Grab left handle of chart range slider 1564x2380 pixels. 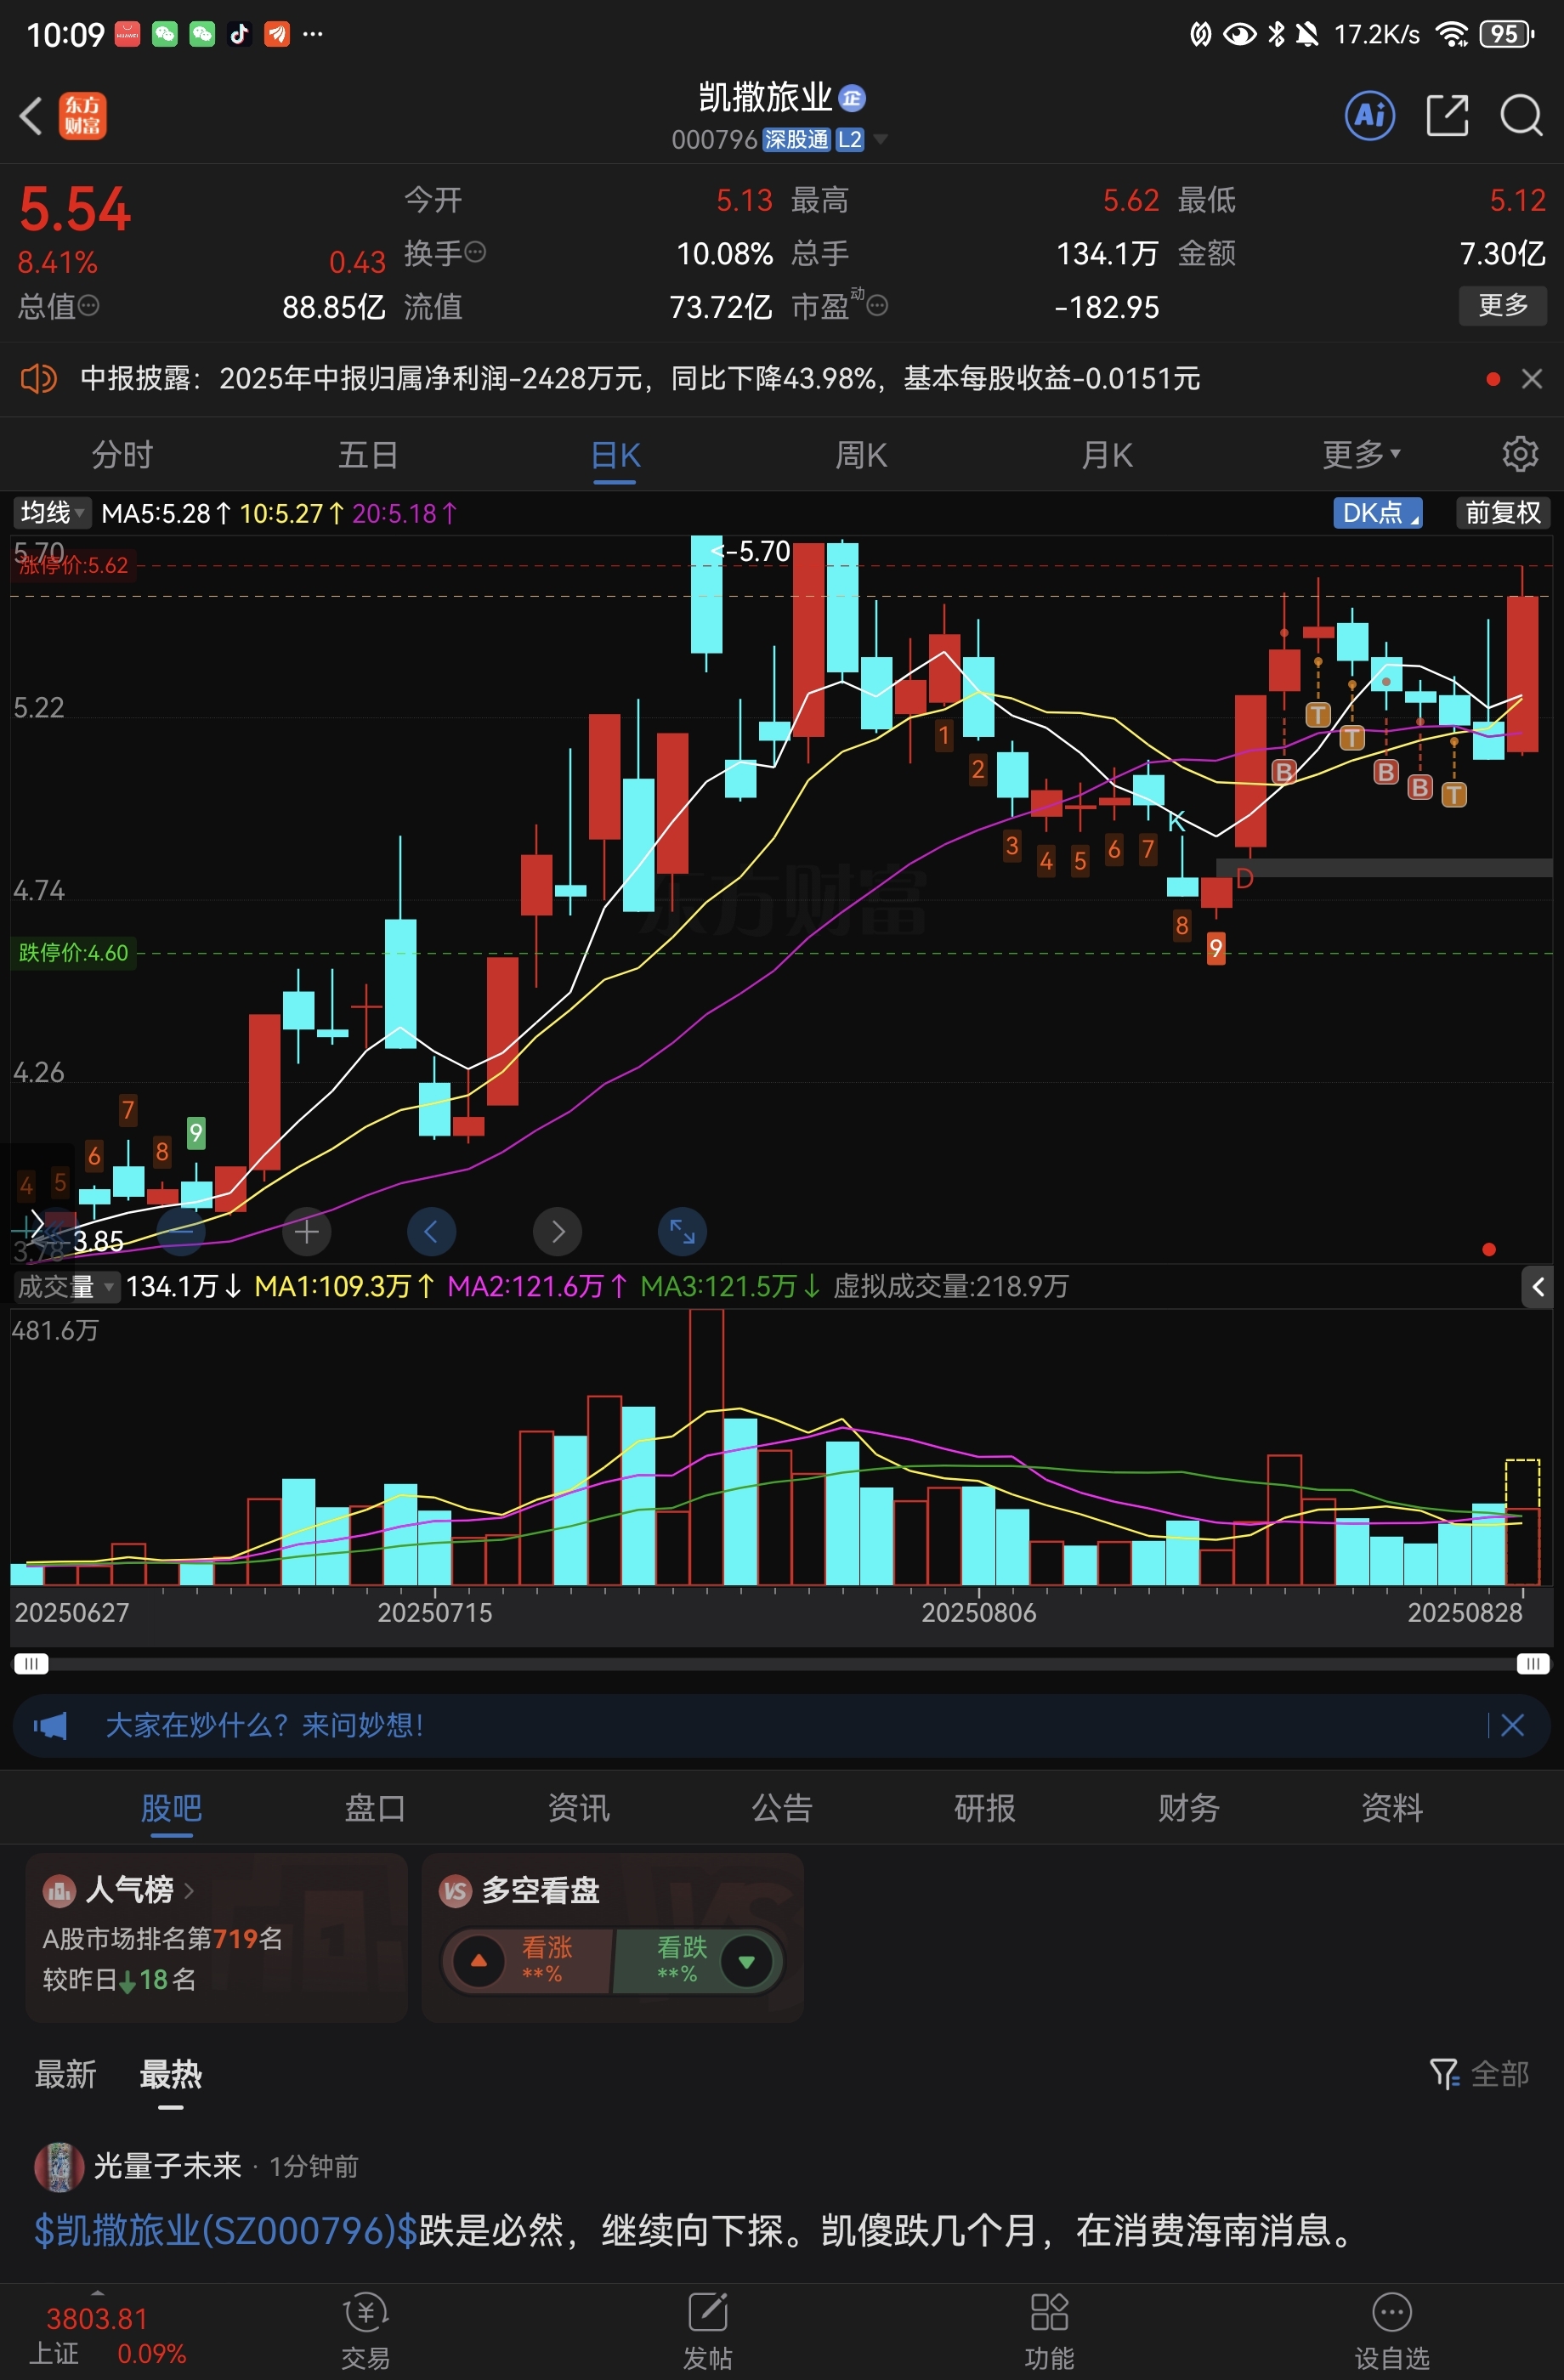(x=30, y=1664)
